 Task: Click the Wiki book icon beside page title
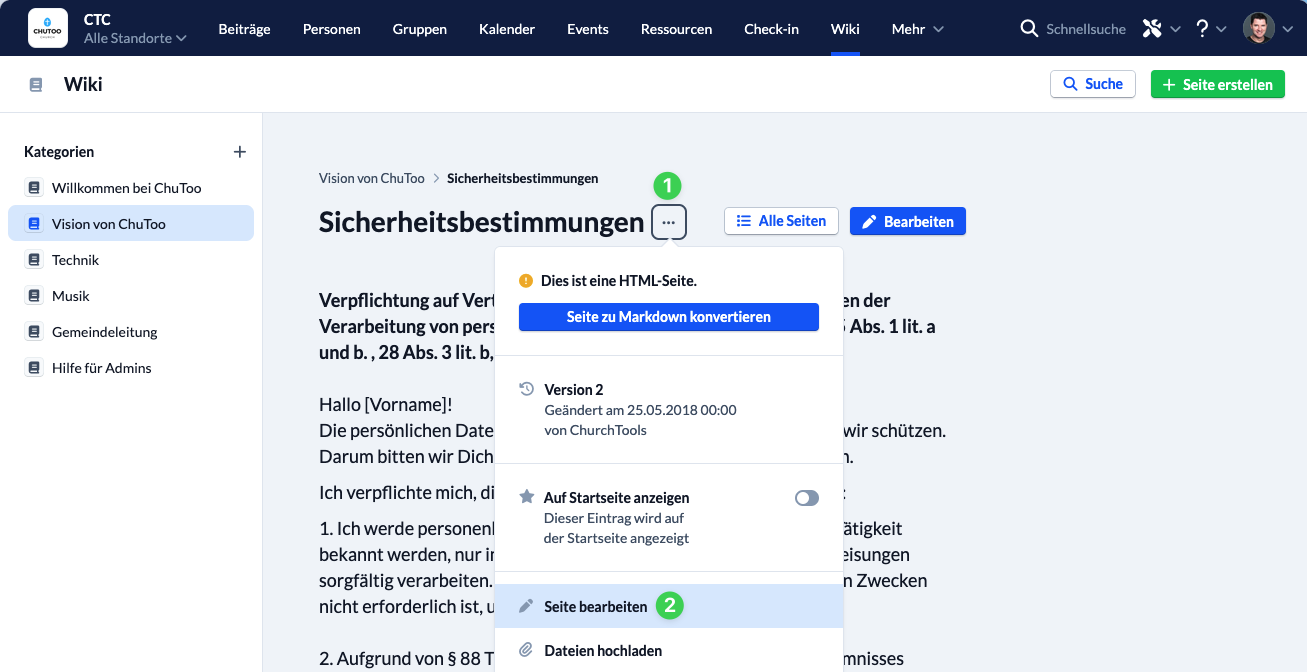[36, 85]
